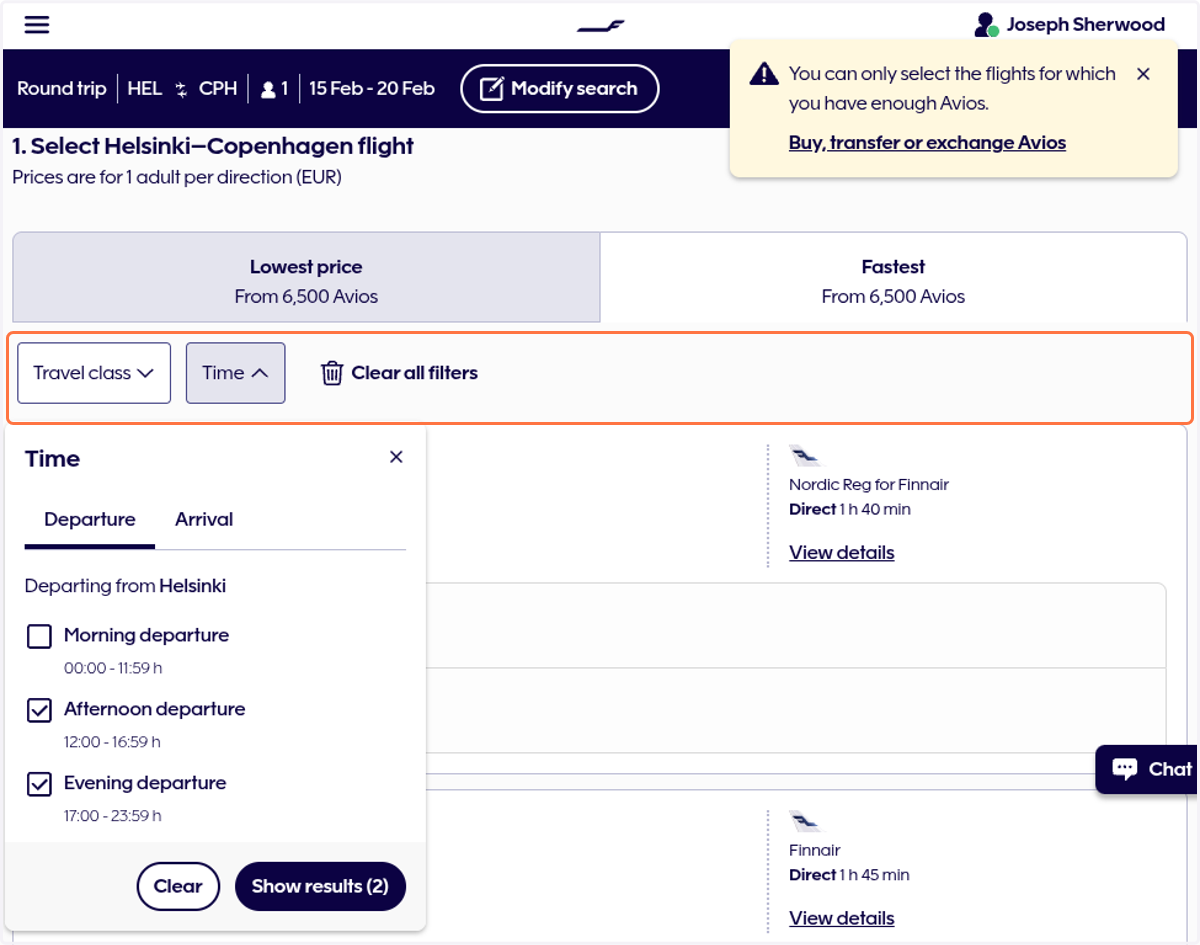Uncheck the Evening departure checkbox
The height and width of the screenshot is (945, 1200).
pyautogui.click(x=39, y=784)
